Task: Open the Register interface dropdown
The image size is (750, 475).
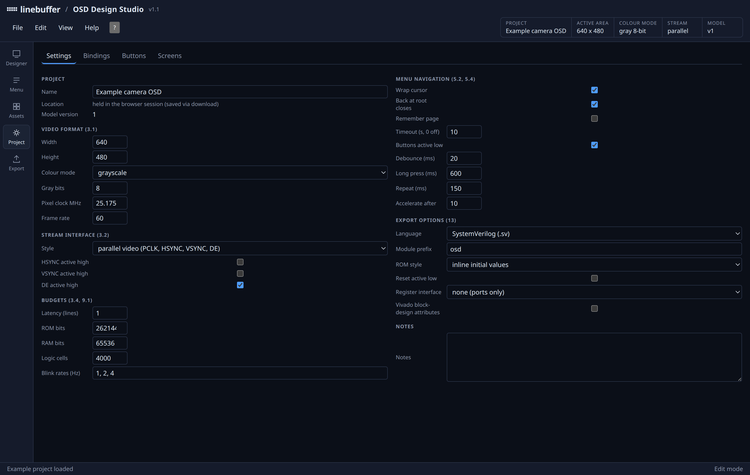Action: [594, 292]
